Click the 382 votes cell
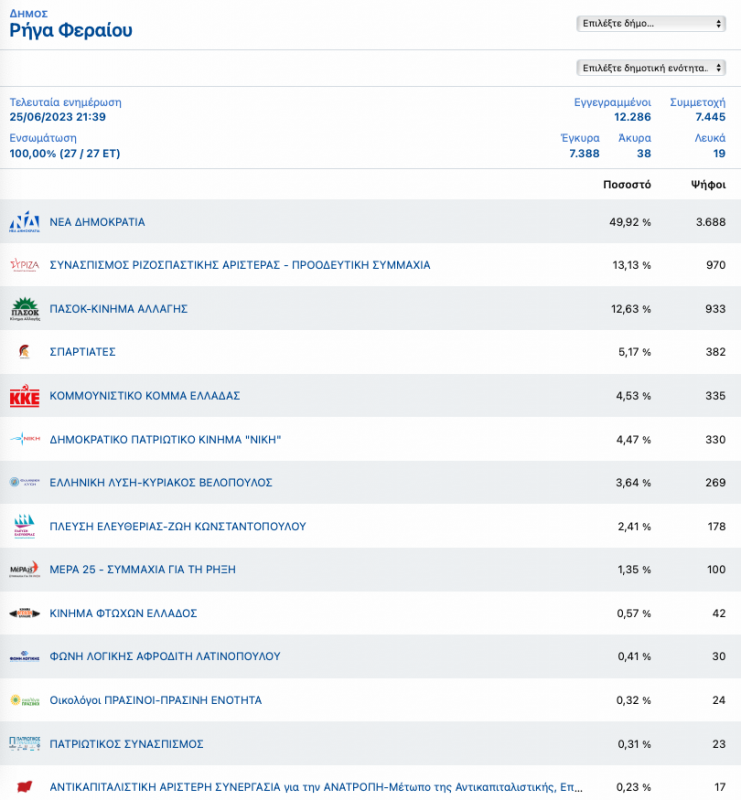Image resolution: width=741 pixels, height=800 pixels. pos(715,352)
